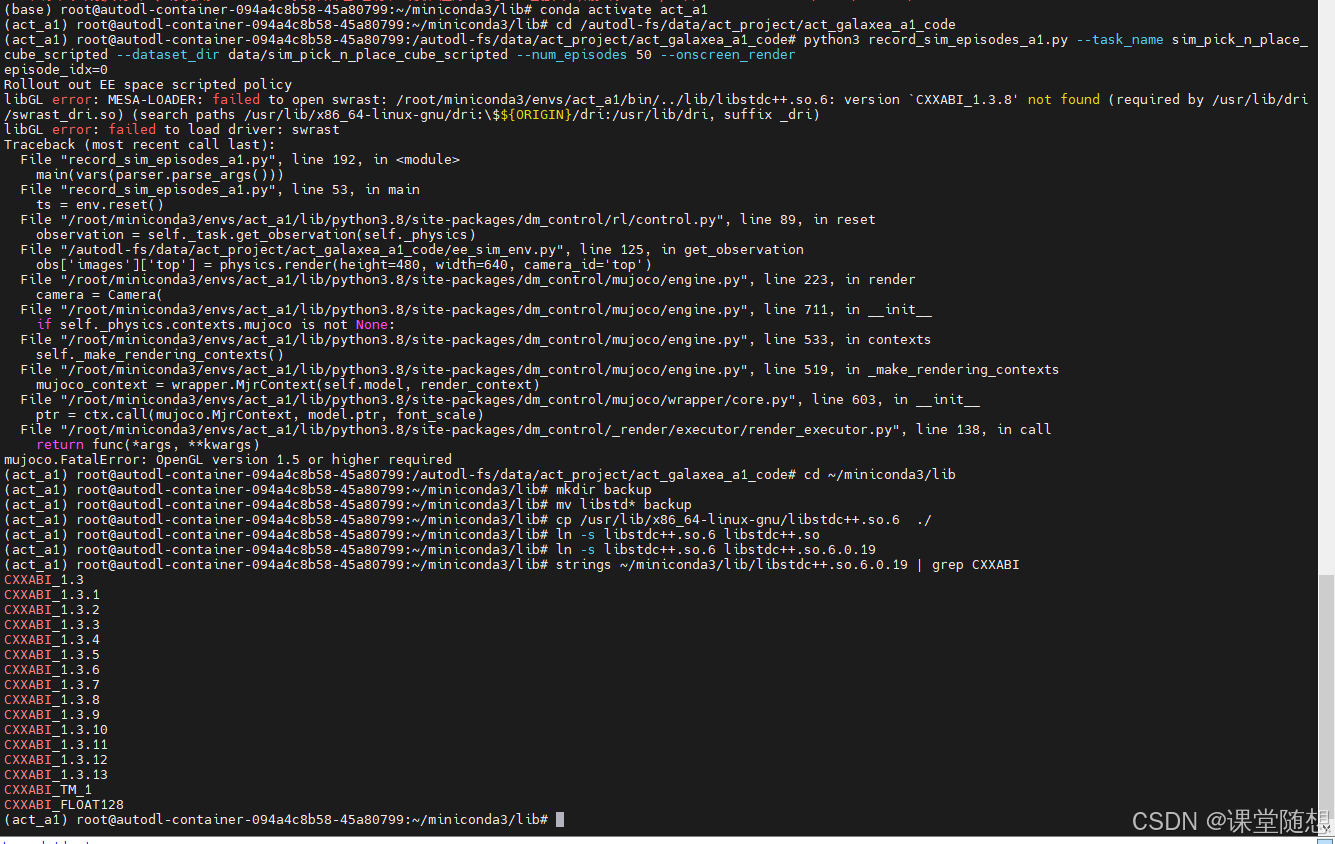Click the '--num_episodes 50' argument
The width and height of the screenshot is (1335, 844).
584,55
